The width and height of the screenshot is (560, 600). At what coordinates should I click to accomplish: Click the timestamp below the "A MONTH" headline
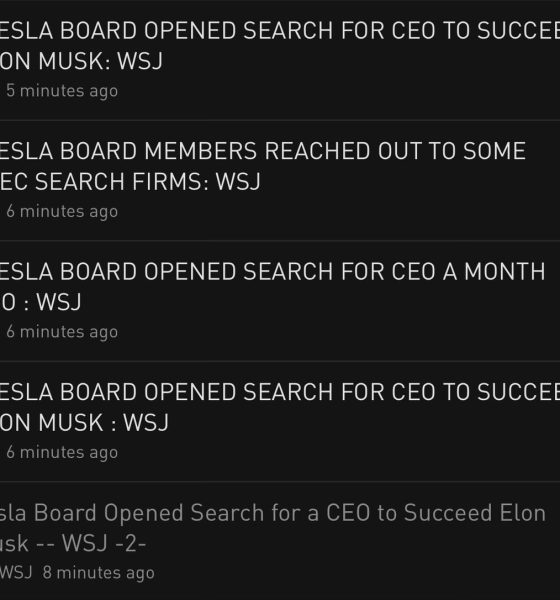pyautogui.click(x=62, y=332)
